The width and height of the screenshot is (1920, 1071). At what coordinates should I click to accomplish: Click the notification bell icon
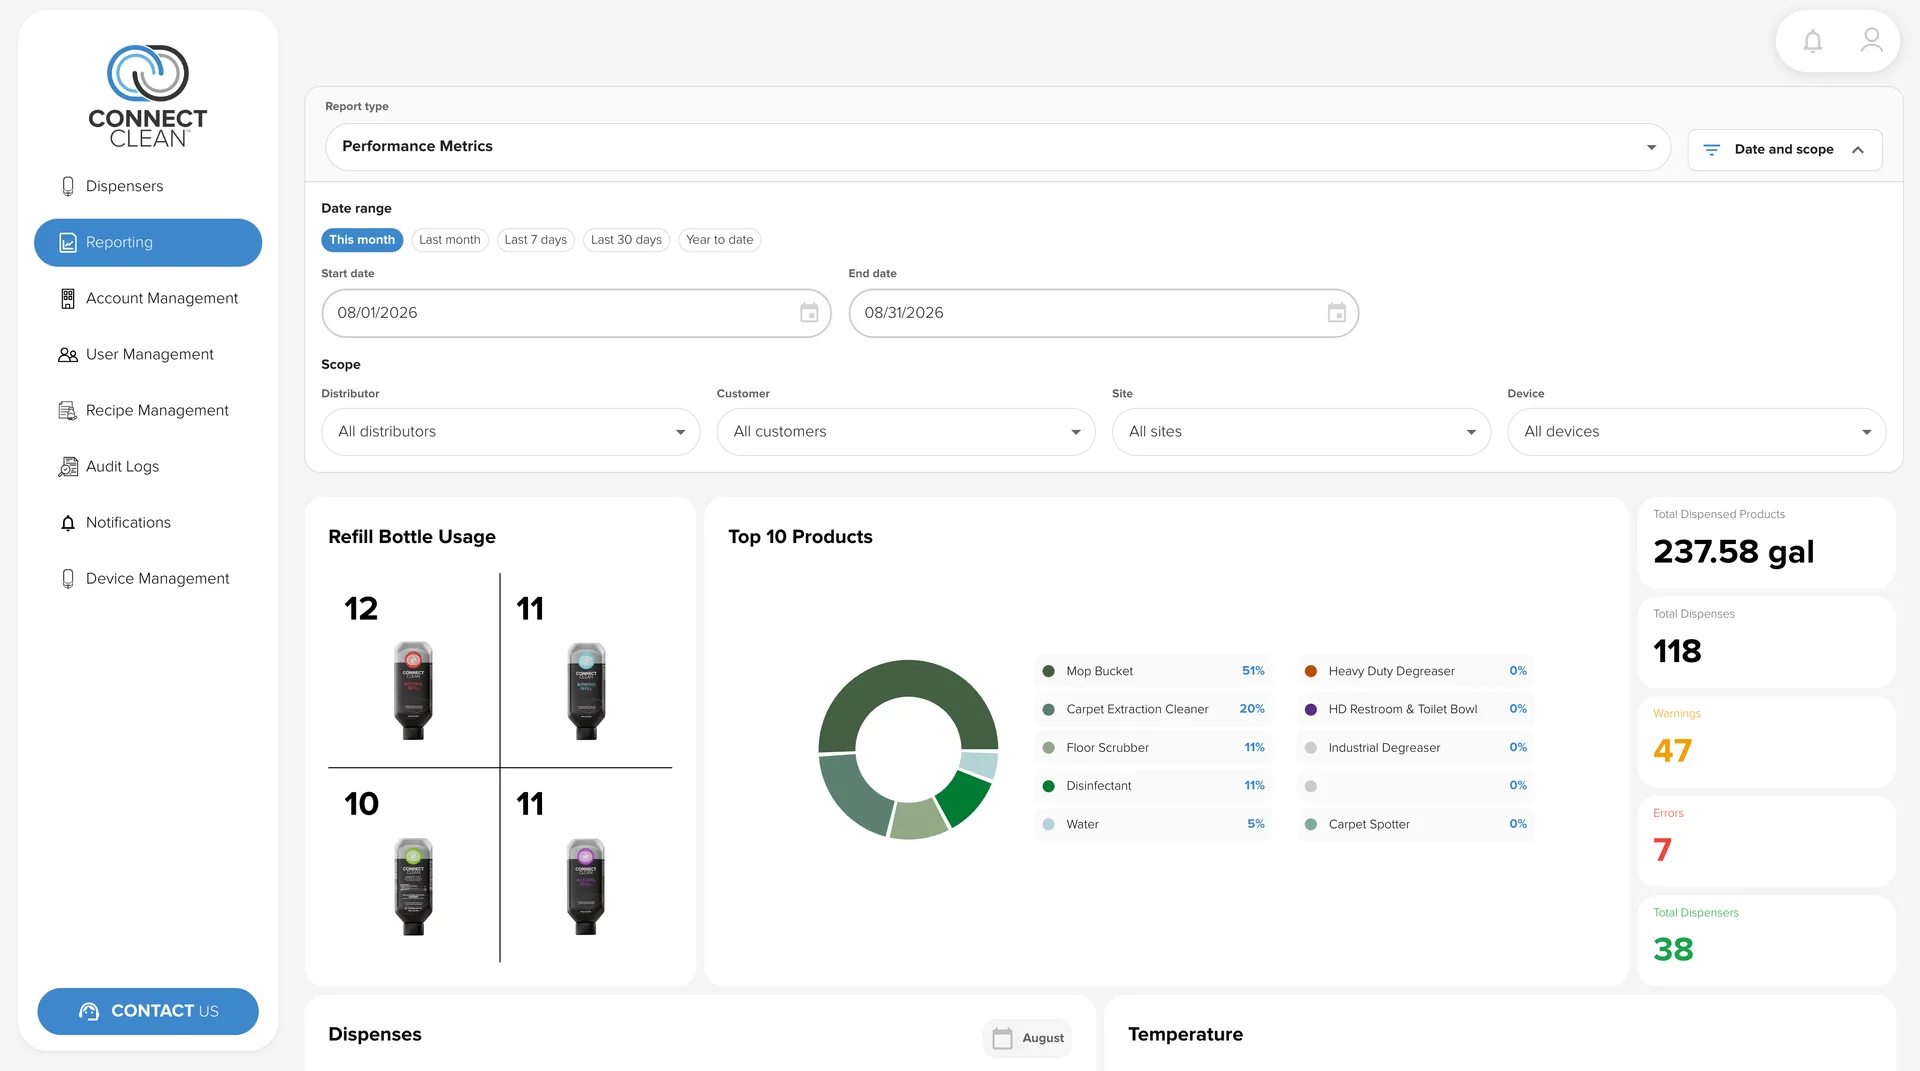tap(1812, 41)
